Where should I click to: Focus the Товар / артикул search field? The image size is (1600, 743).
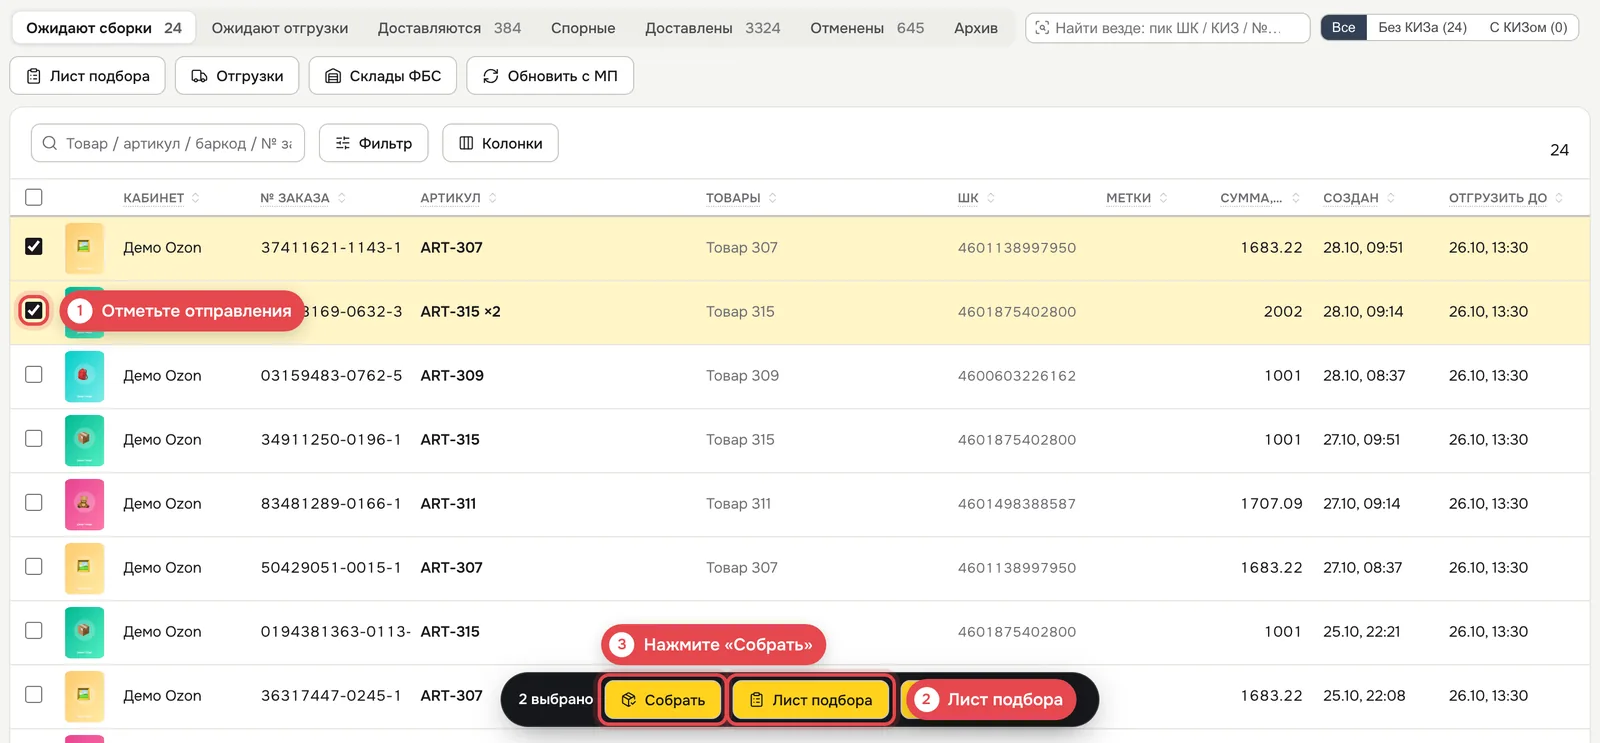(168, 143)
